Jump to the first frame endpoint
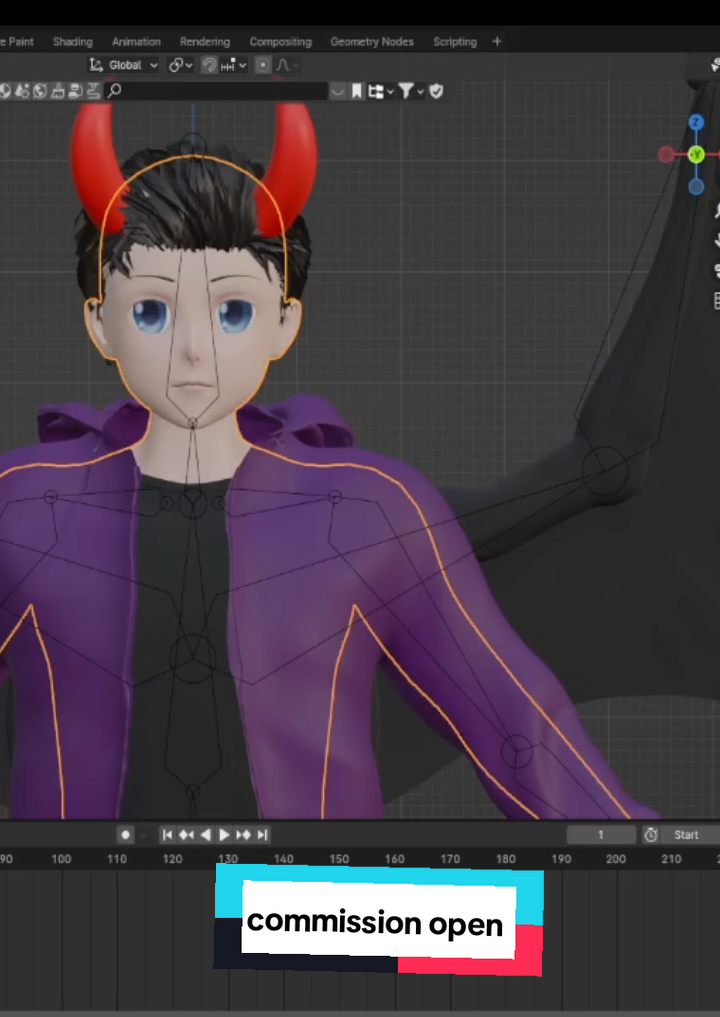720x1017 pixels. [167, 835]
